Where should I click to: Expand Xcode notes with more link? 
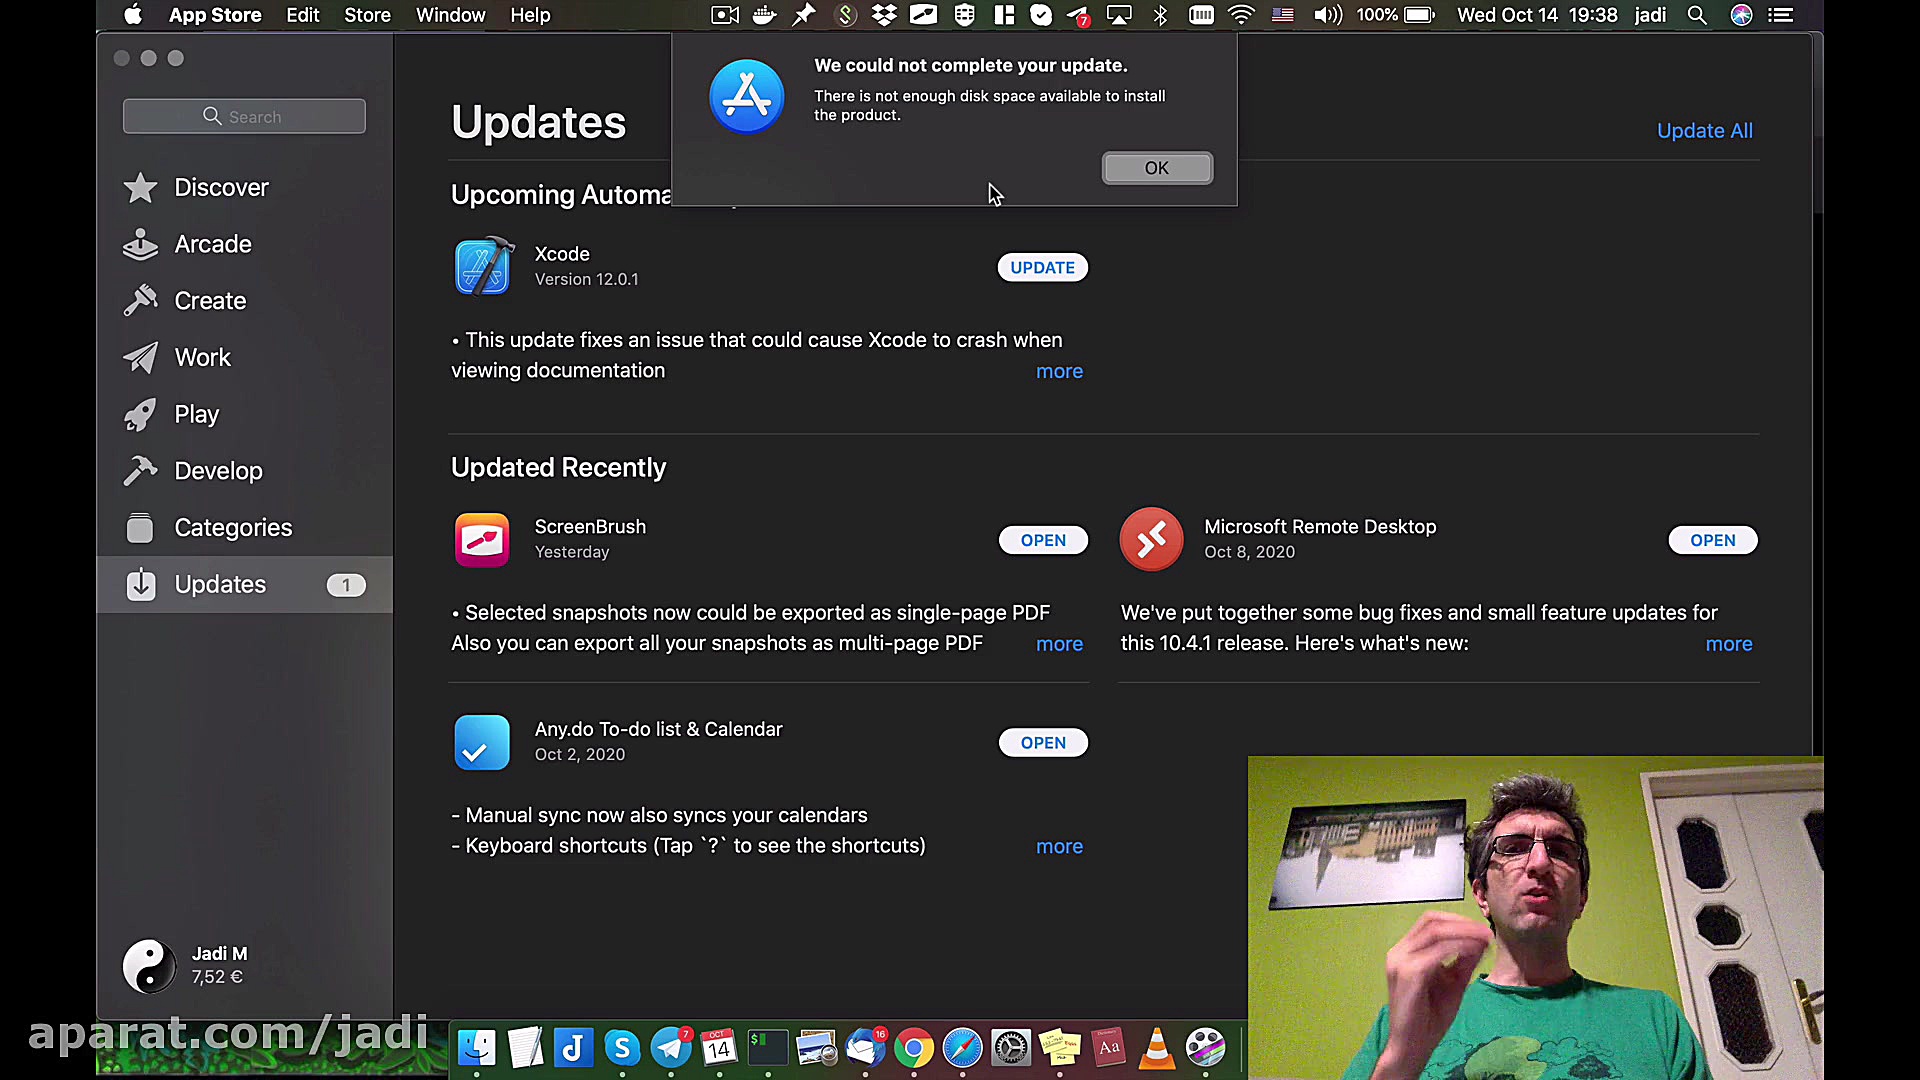(1059, 371)
